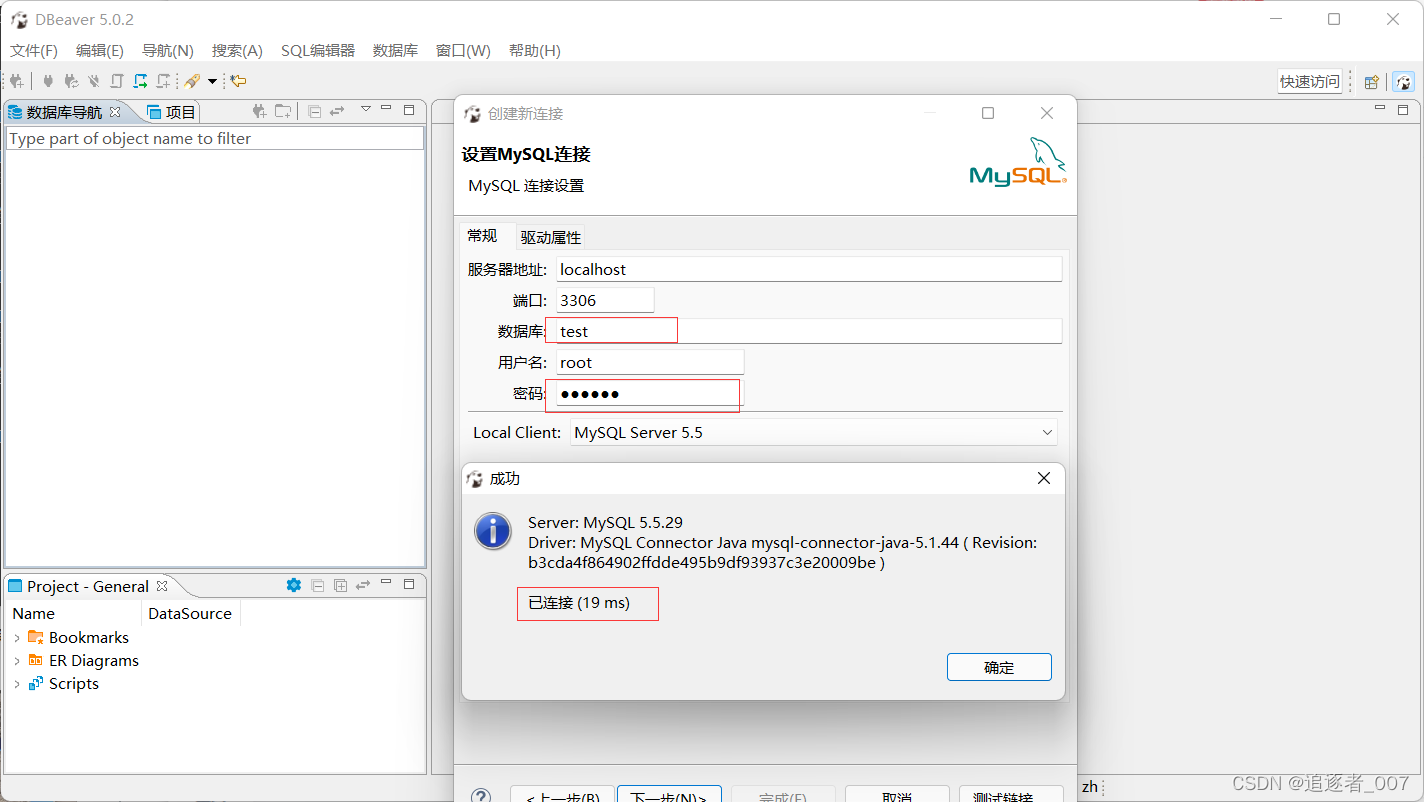Click the Quick Access field (快速访问)
The height and width of the screenshot is (802, 1424).
[x=1310, y=82]
